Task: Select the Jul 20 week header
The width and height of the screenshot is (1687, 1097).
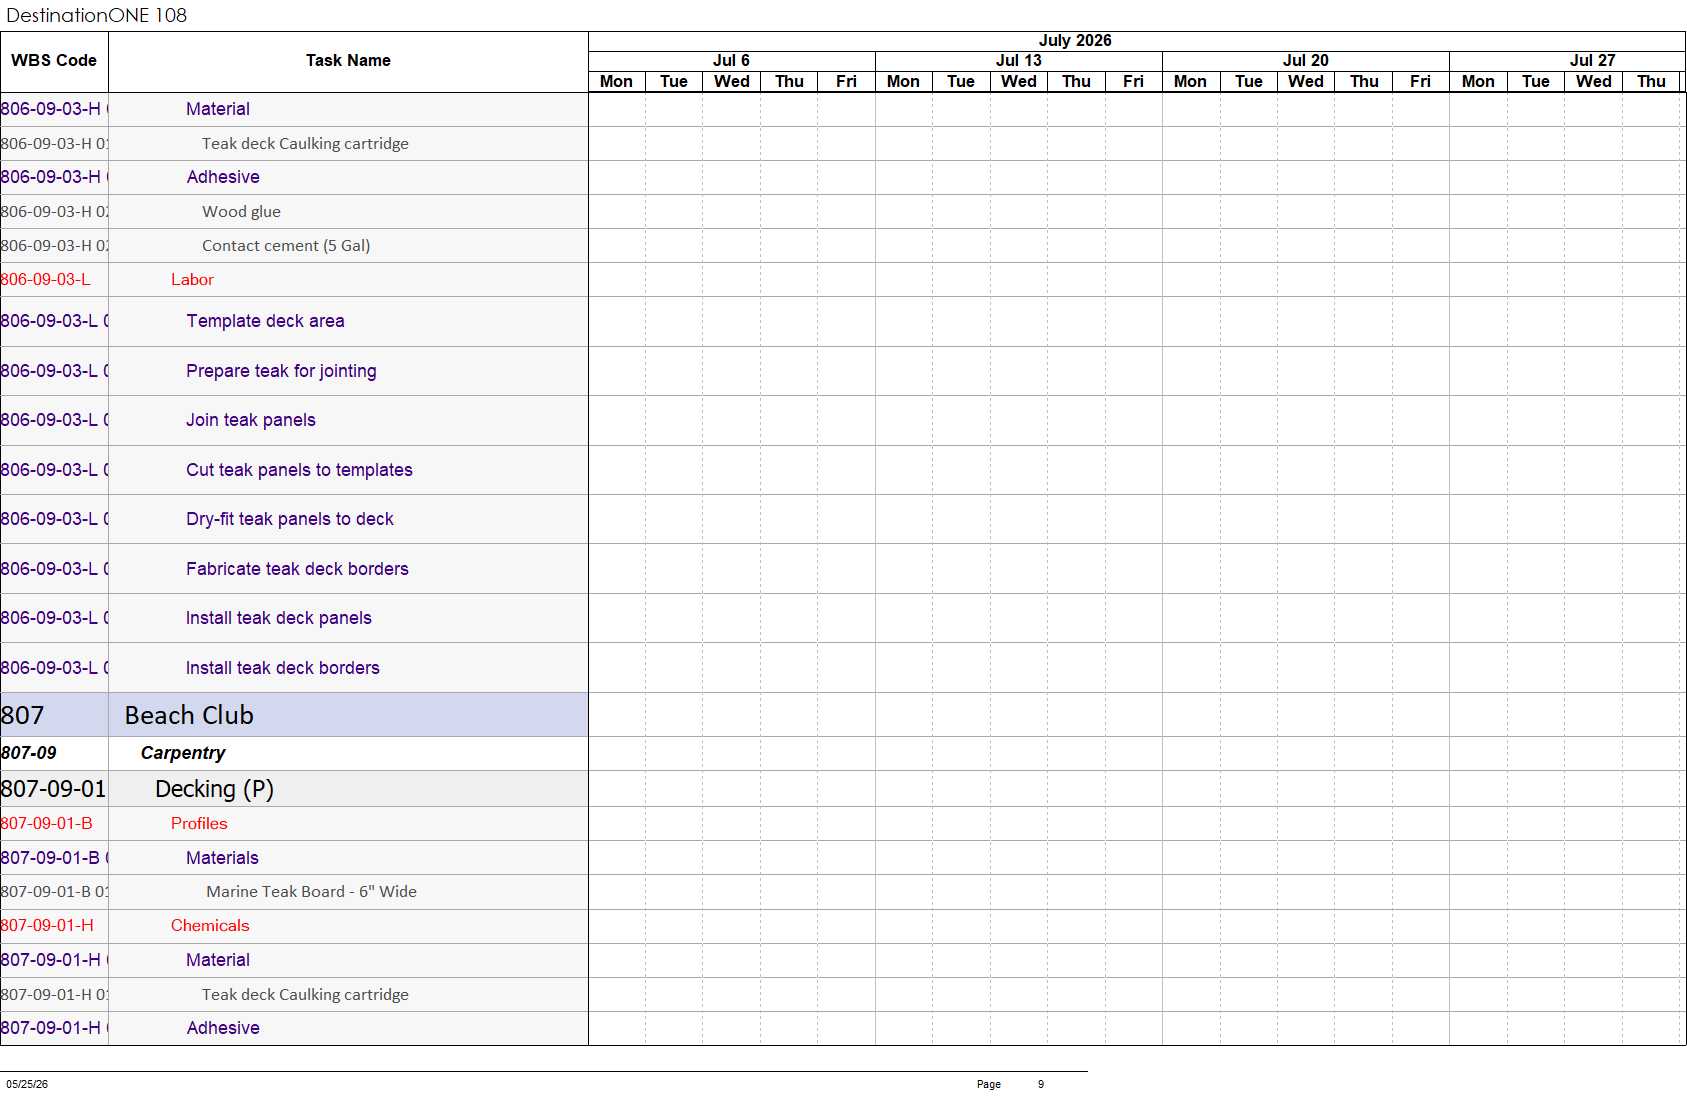Action: (x=1305, y=61)
